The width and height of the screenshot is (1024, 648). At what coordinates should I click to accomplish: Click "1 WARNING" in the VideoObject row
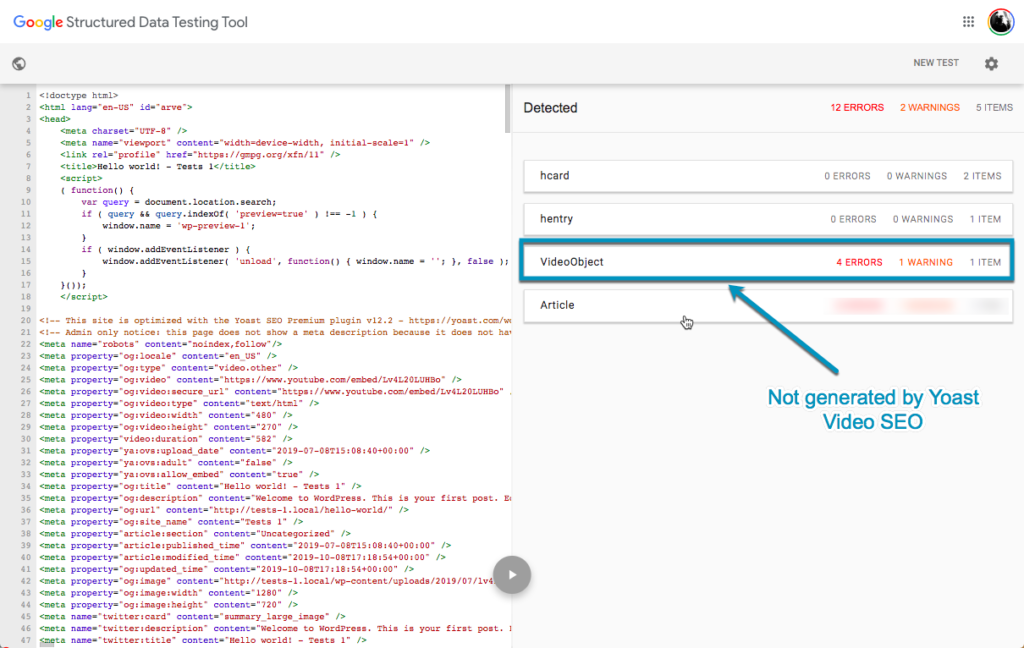925,263
